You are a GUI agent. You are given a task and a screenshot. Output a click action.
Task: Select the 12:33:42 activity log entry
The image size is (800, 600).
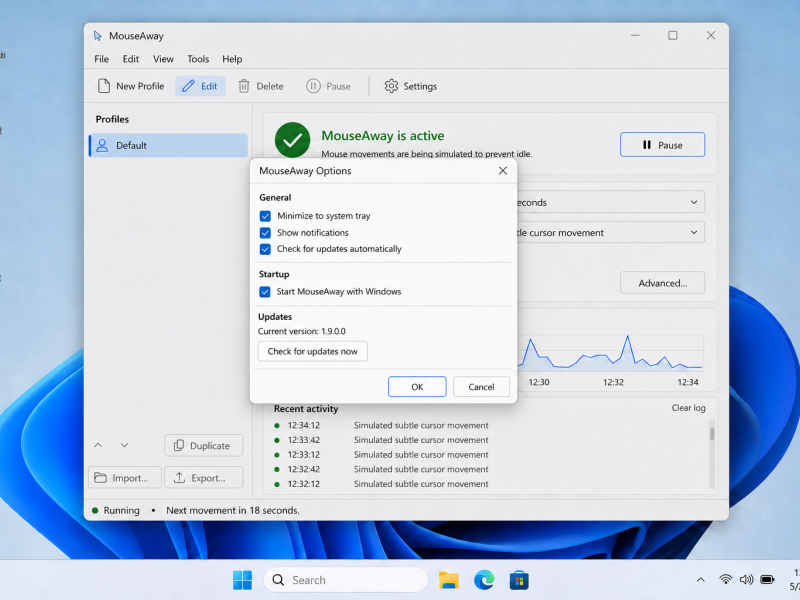coord(382,440)
